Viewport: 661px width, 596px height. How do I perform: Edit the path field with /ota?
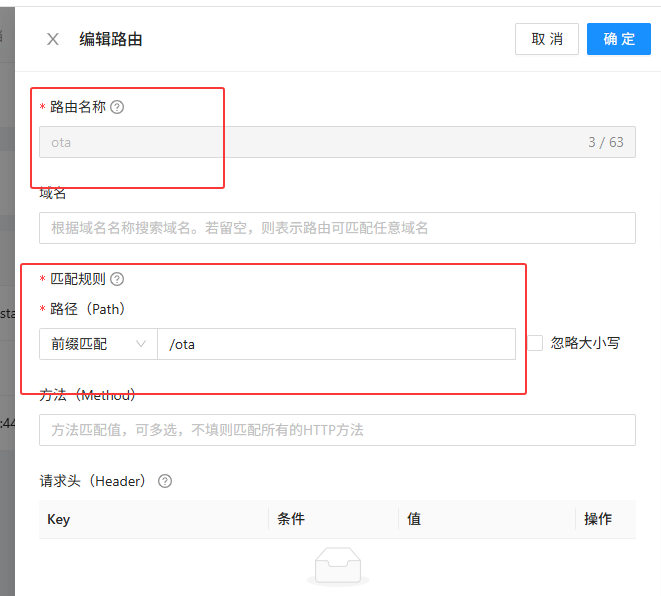tap(336, 344)
